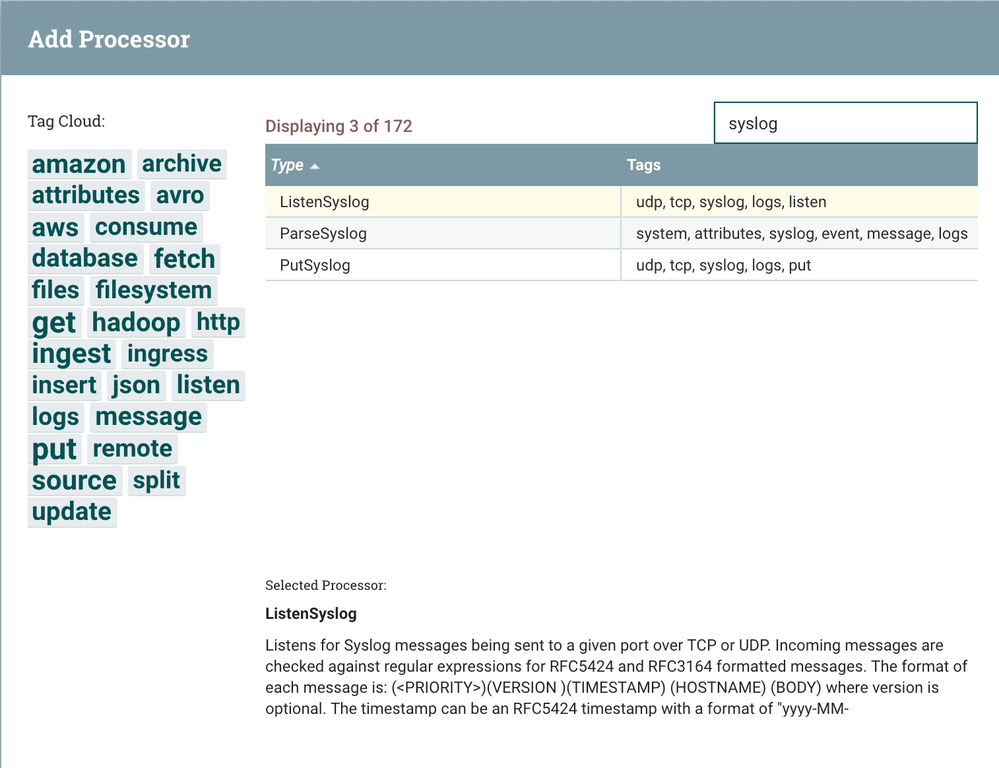Filter by the split tag

click(x=156, y=481)
